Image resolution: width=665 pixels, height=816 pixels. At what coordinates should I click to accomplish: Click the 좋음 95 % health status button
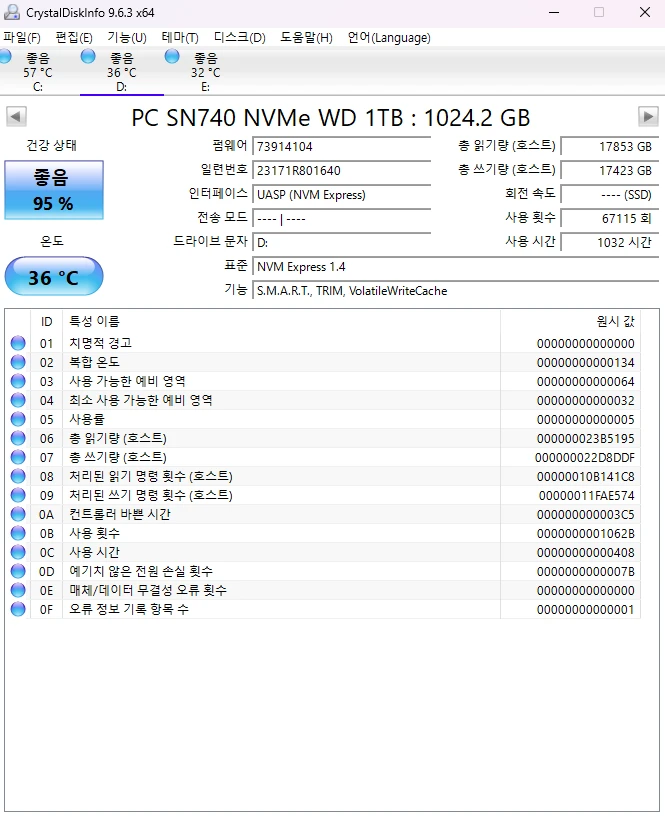tap(54, 190)
